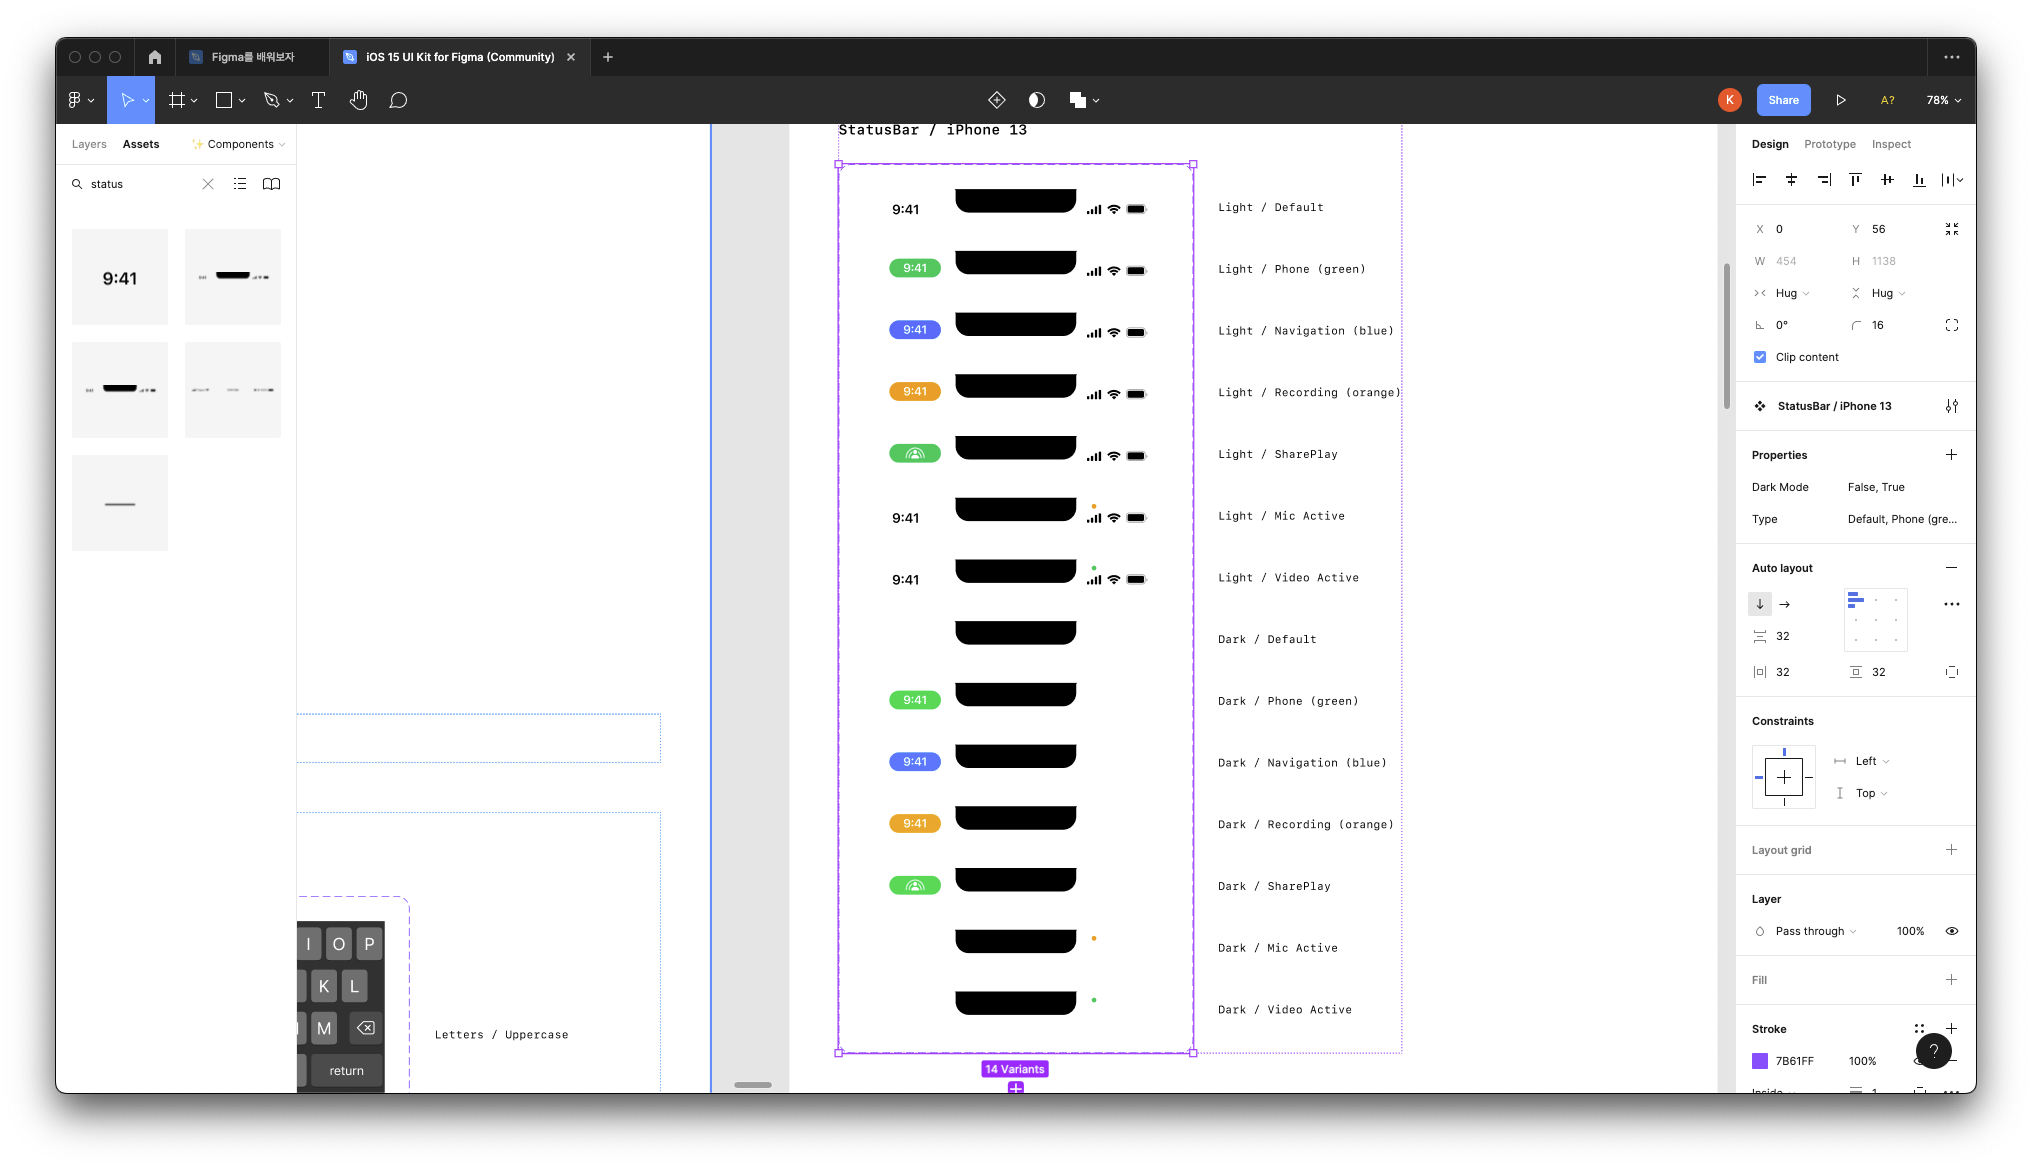Select horizontal auto layout direction arrow
The image size is (2032, 1167).
click(x=1785, y=604)
